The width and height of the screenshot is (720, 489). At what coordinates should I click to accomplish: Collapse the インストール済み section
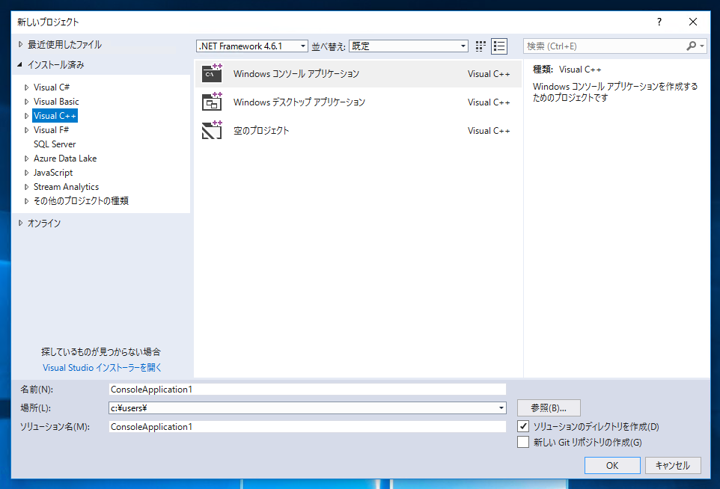(20, 65)
